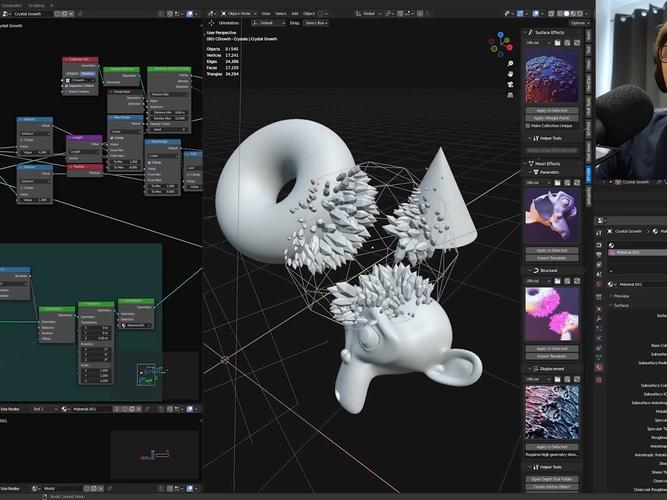The height and width of the screenshot is (500, 667).
Task: Select the Surface Effects crater sphere thumbnail
Action: tap(552, 76)
